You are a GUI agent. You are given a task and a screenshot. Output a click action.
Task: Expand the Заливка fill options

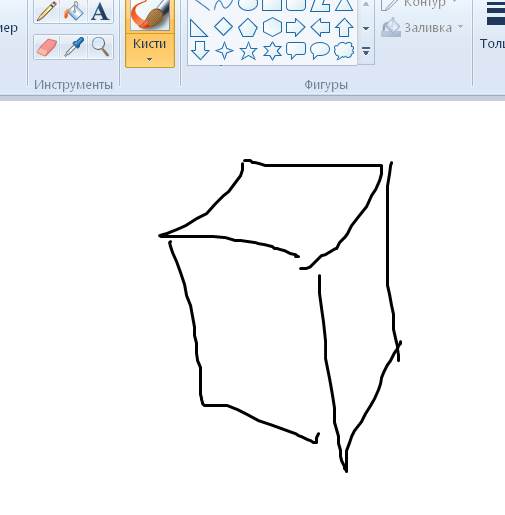pyautogui.click(x=422, y=28)
